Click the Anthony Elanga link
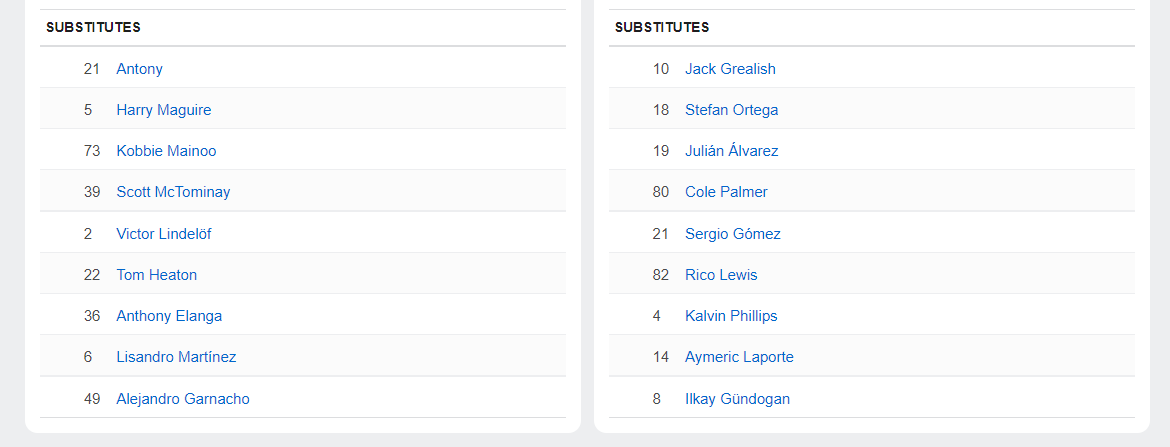 pyautogui.click(x=169, y=316)
